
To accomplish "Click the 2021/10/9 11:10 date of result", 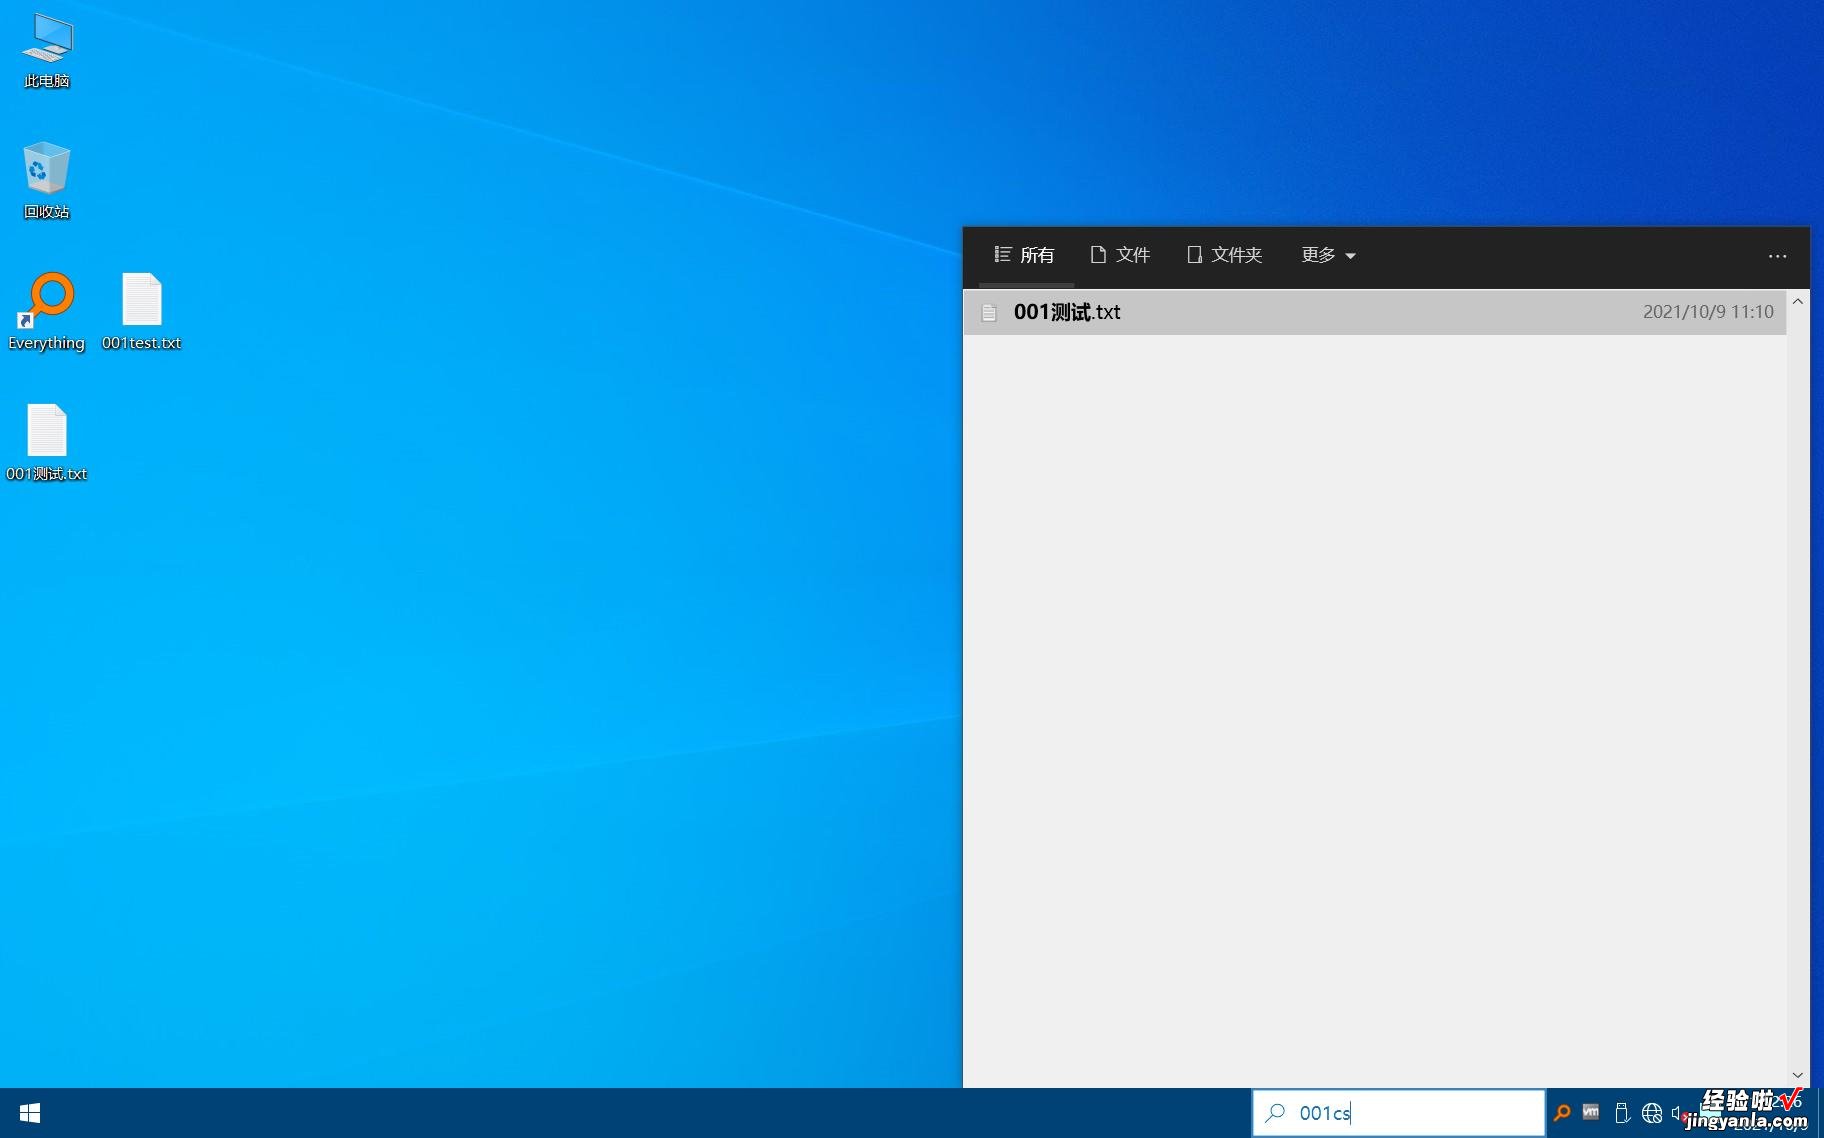I will point(1708,312).
